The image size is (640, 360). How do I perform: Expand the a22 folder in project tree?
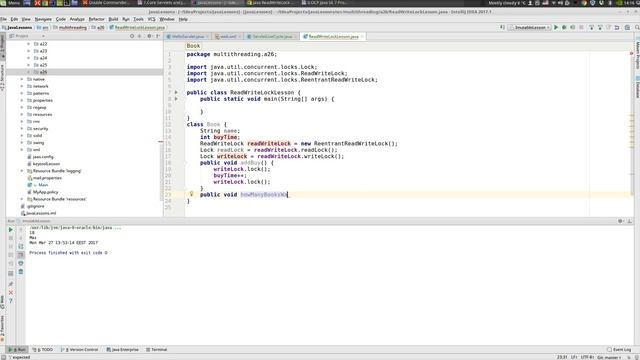click(x=29, y=44)
